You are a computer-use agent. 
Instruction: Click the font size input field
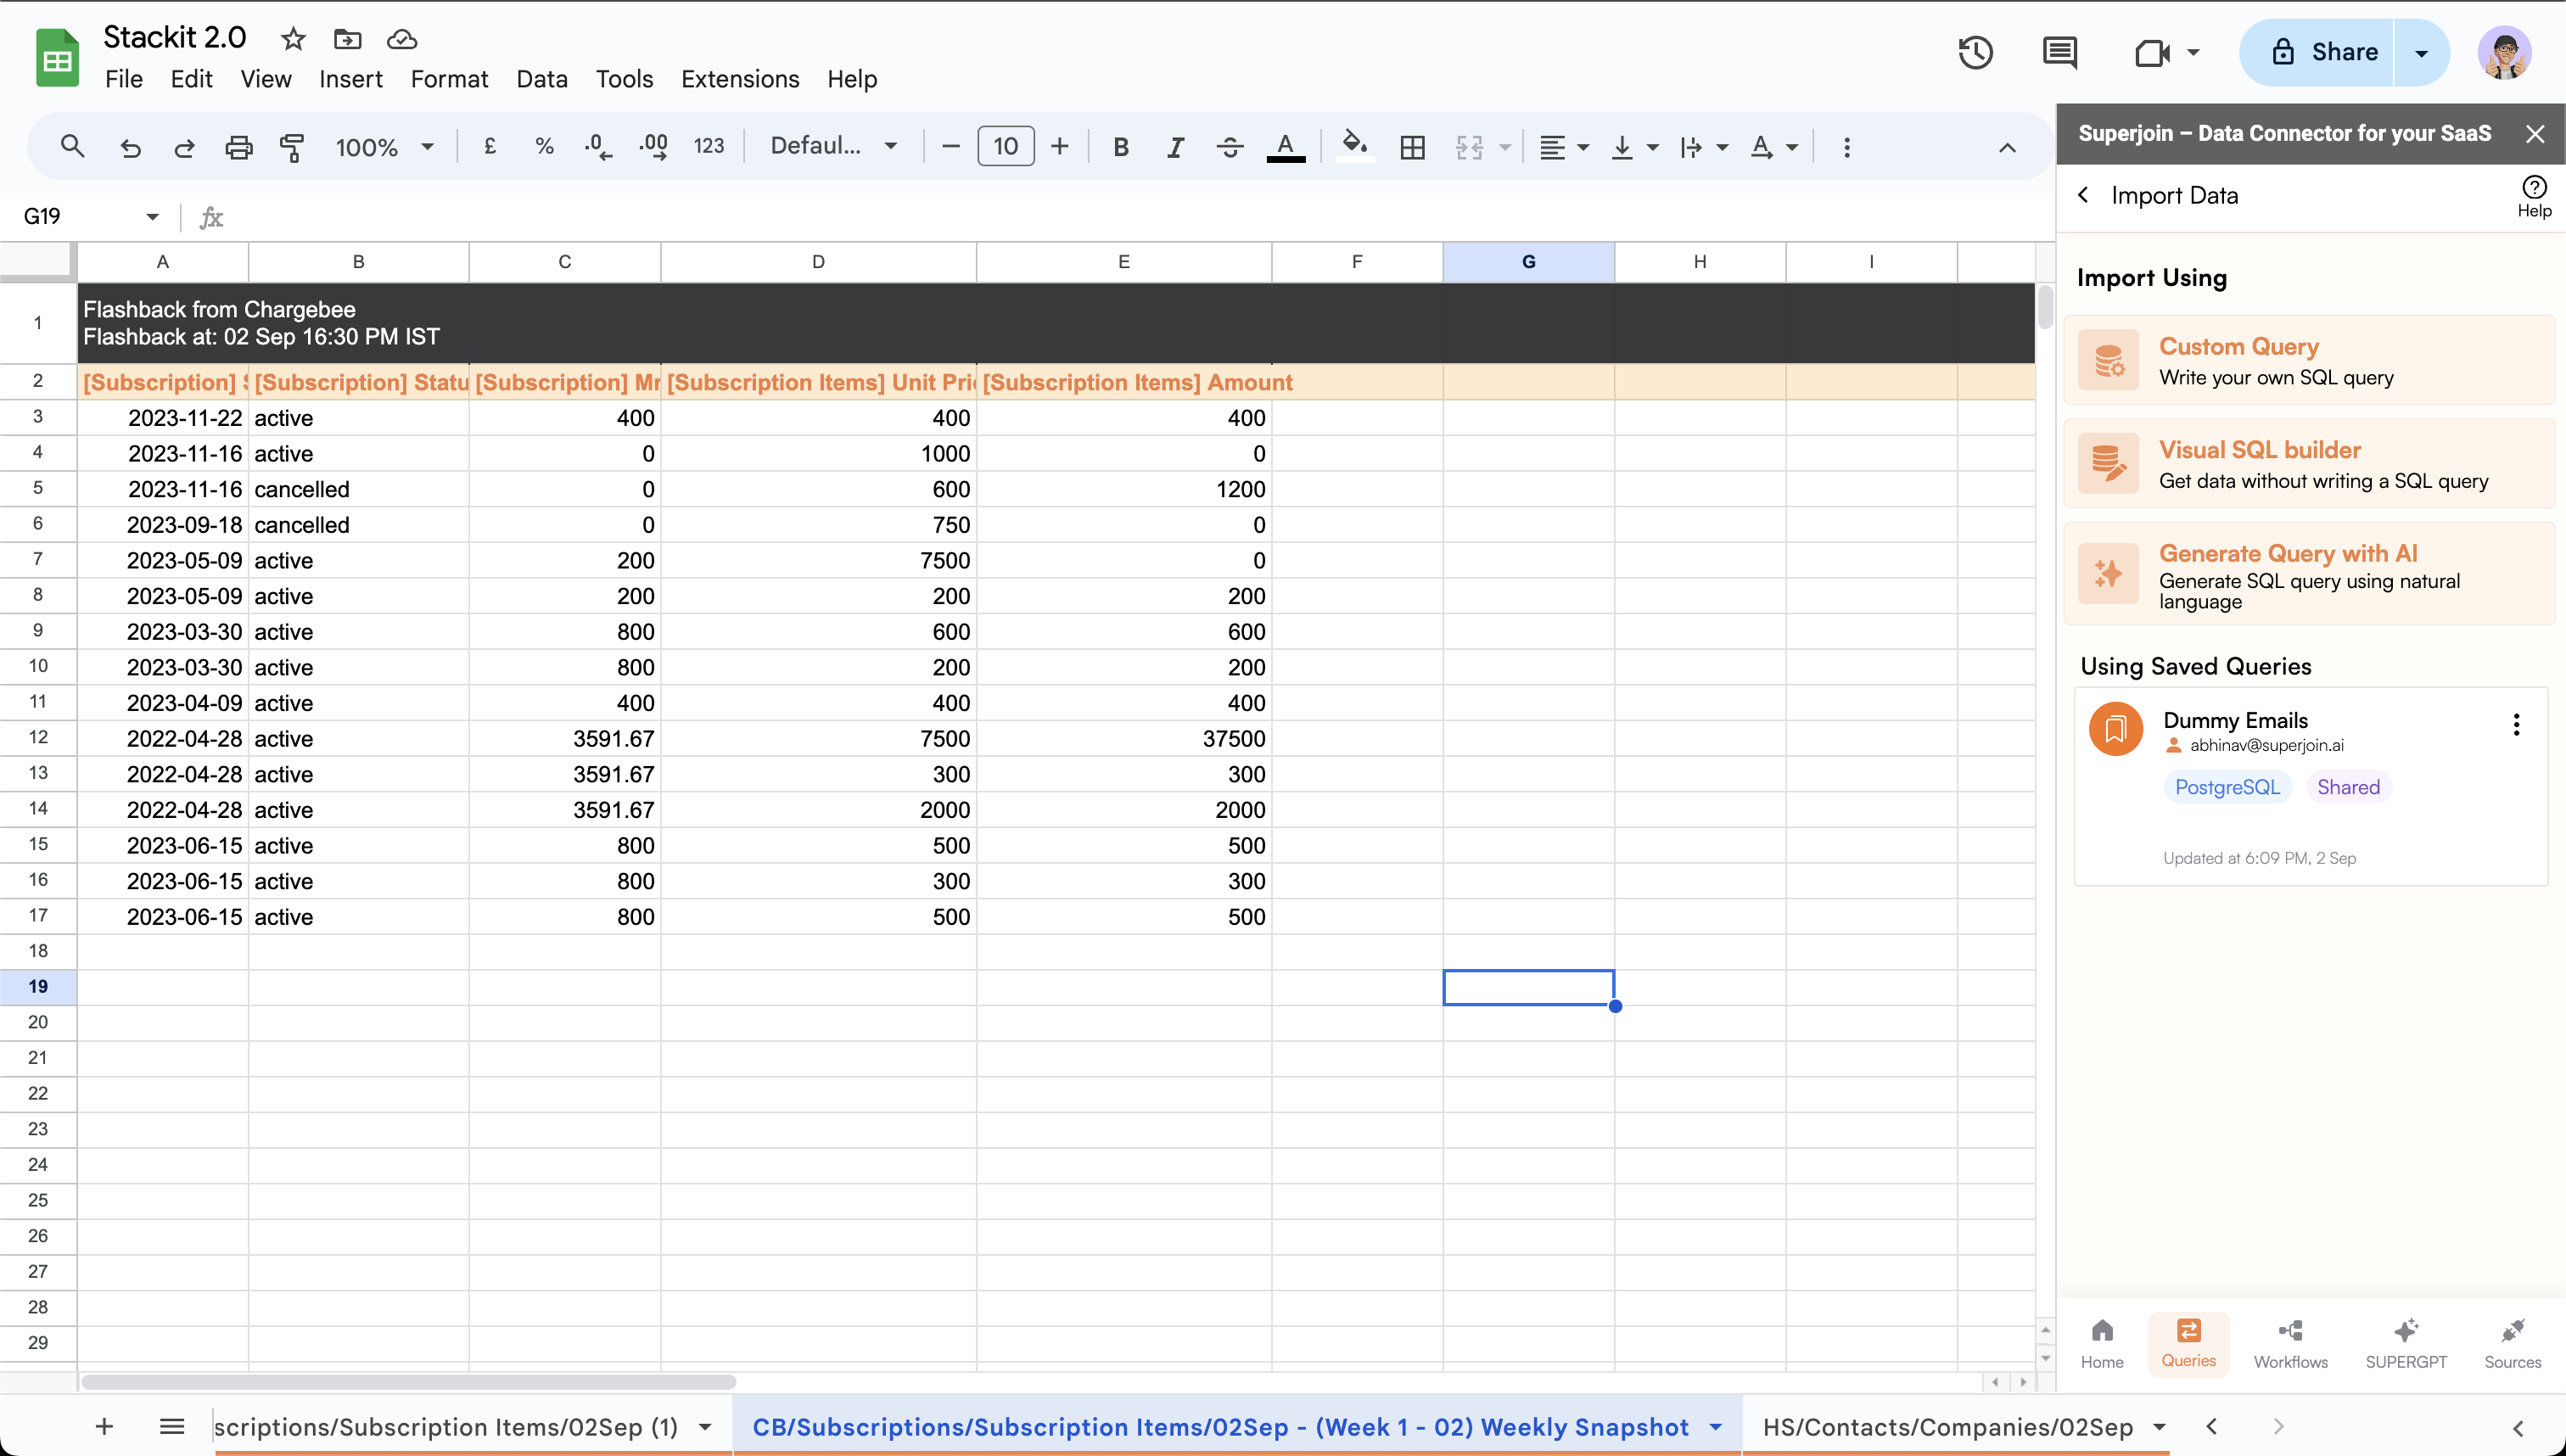[x=1005, y=147]
